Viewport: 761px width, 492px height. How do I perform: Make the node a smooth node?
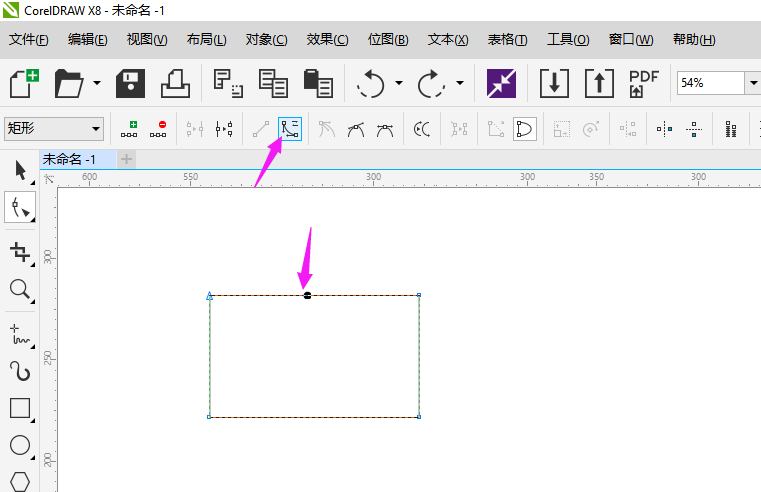(x=356, y=129)
